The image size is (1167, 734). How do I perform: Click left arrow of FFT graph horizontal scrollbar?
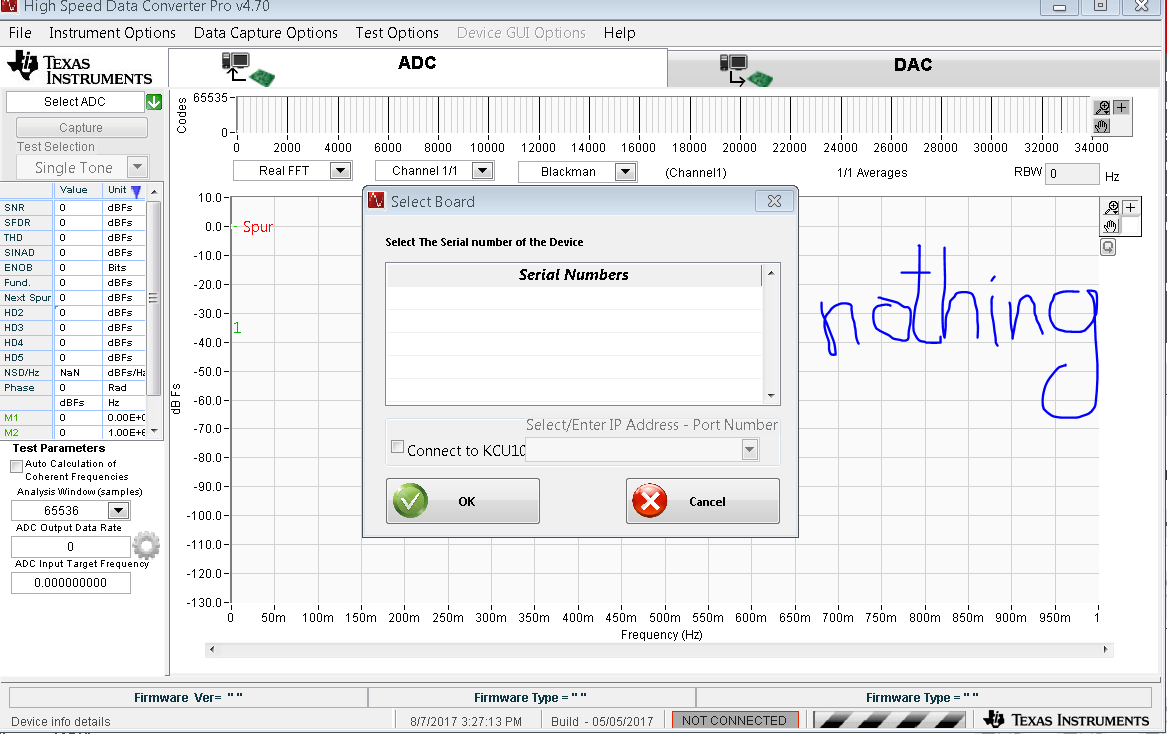pos(212,649)
